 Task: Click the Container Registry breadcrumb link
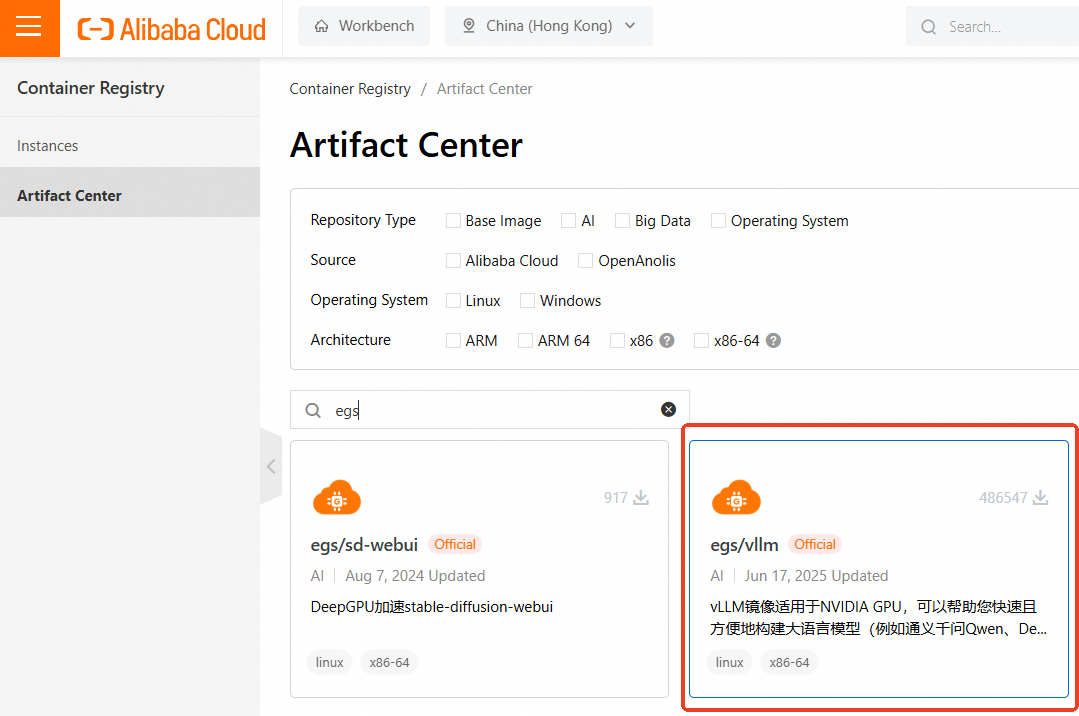point(350,89)
